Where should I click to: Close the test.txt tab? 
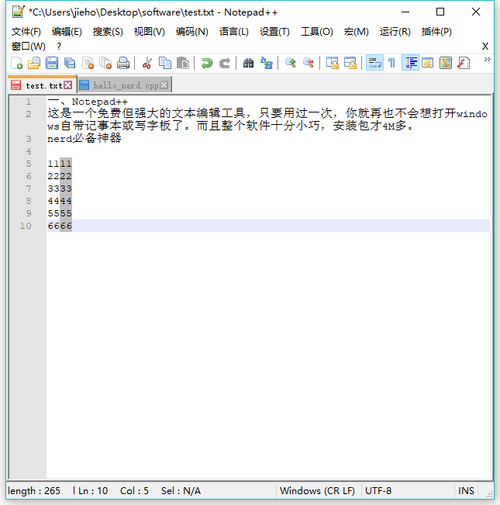coord(68,85)
